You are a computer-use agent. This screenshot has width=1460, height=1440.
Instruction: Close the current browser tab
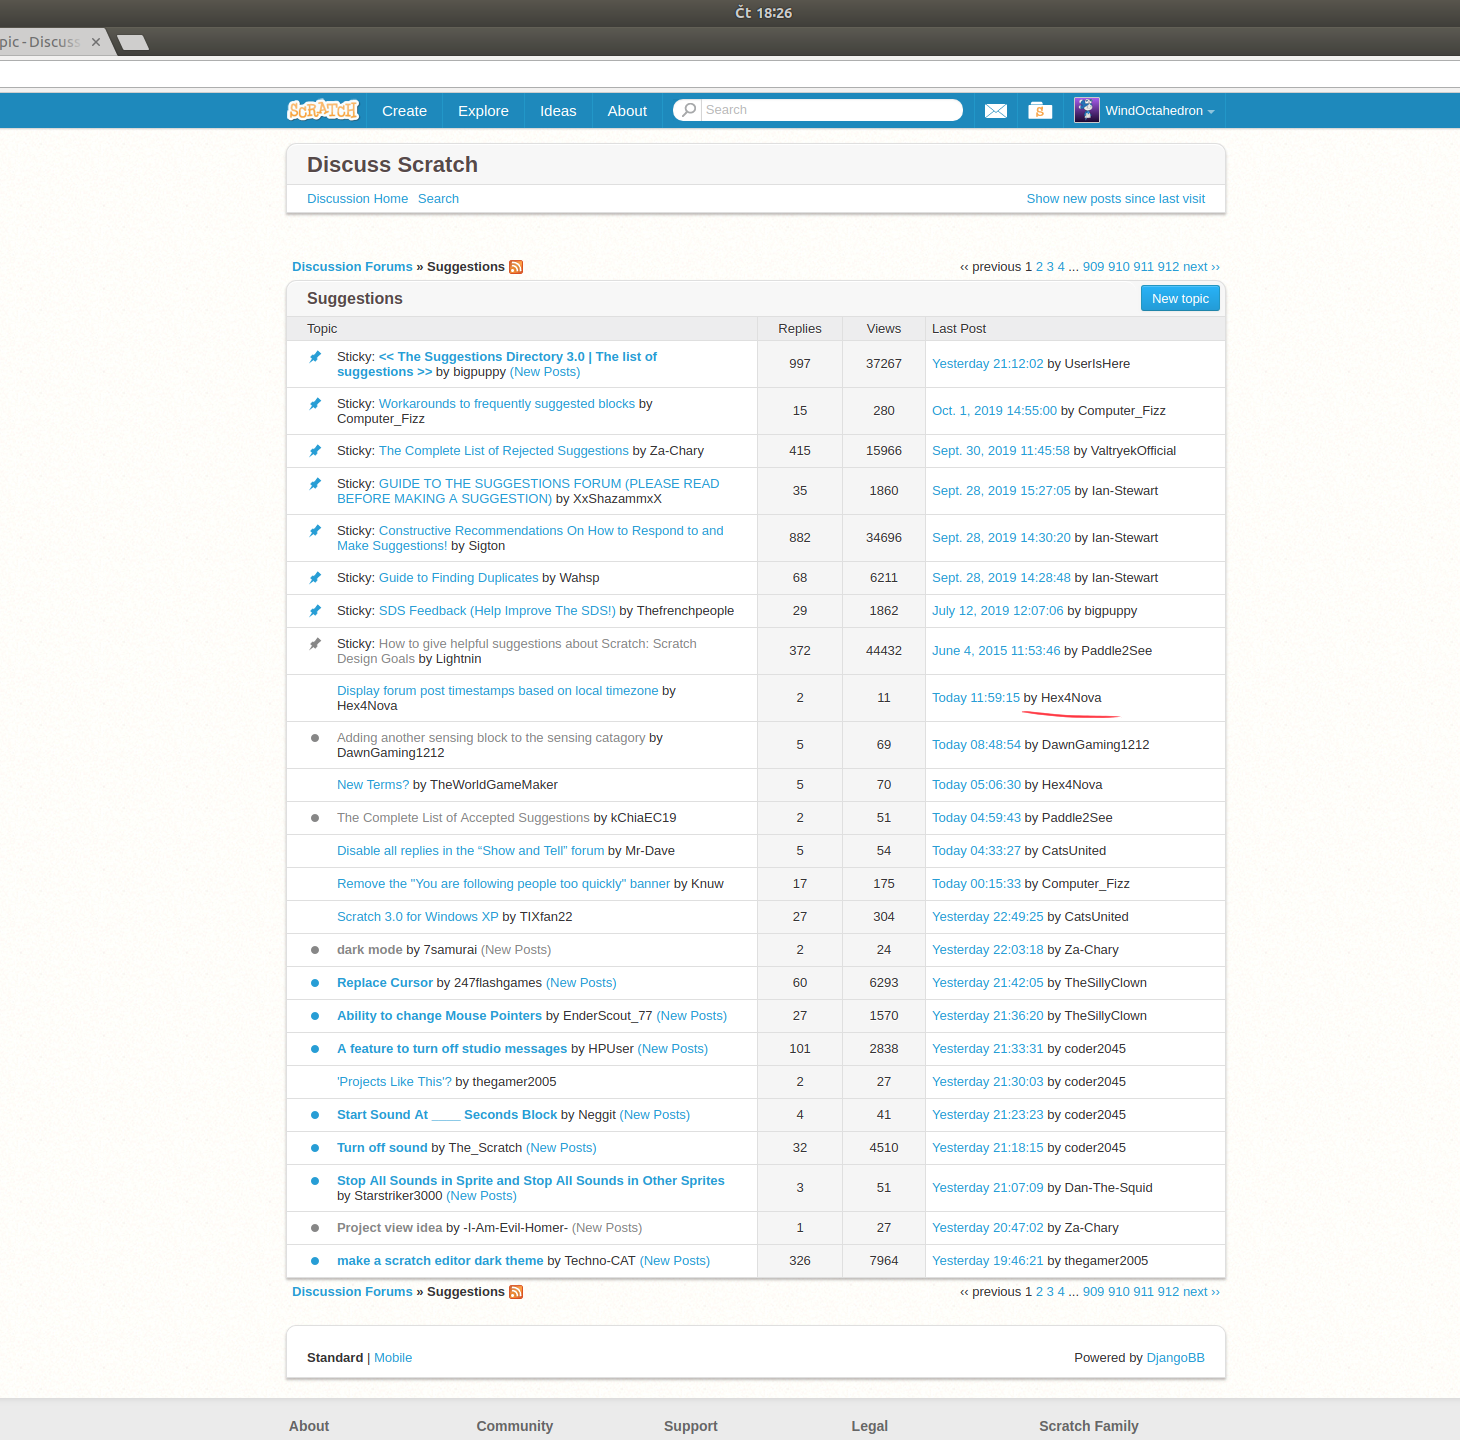[x=96, y=42]
